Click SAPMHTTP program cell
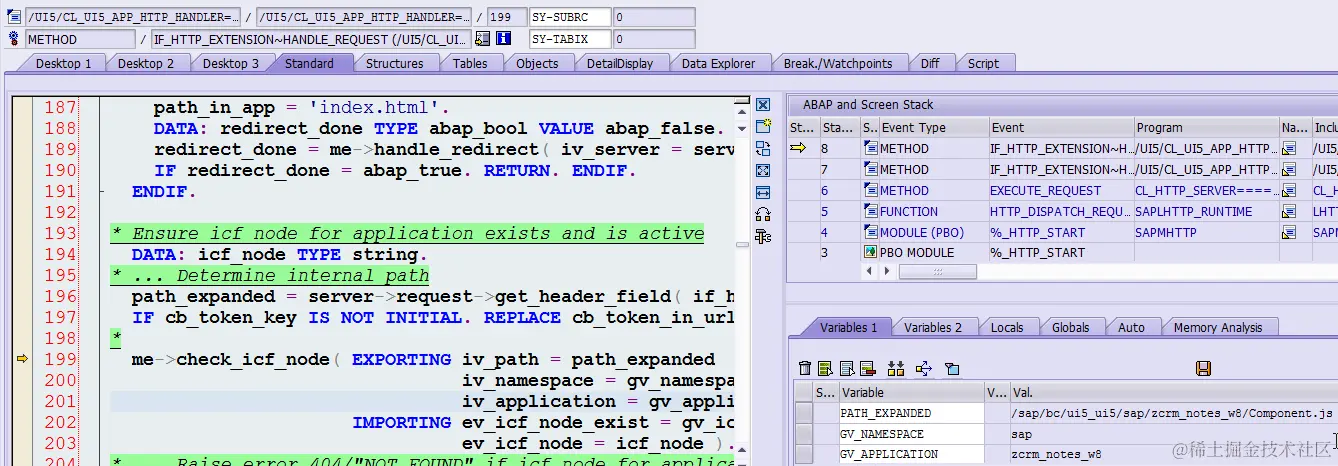 pos(1205,233)
